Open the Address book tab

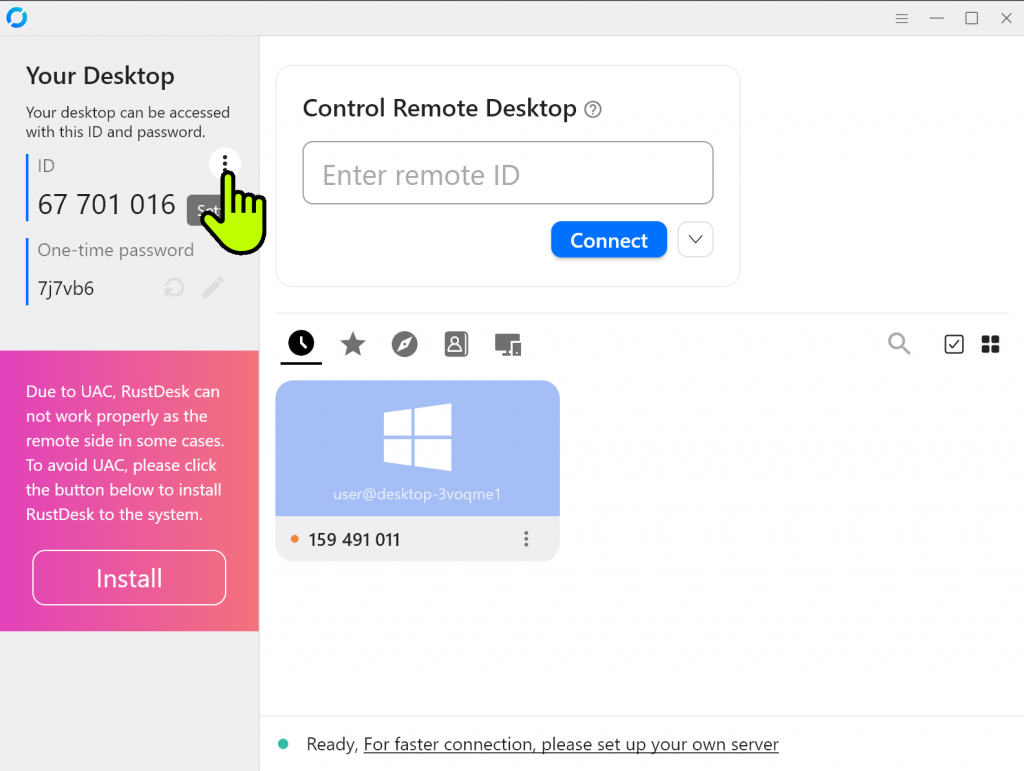[x=456, y=345]
